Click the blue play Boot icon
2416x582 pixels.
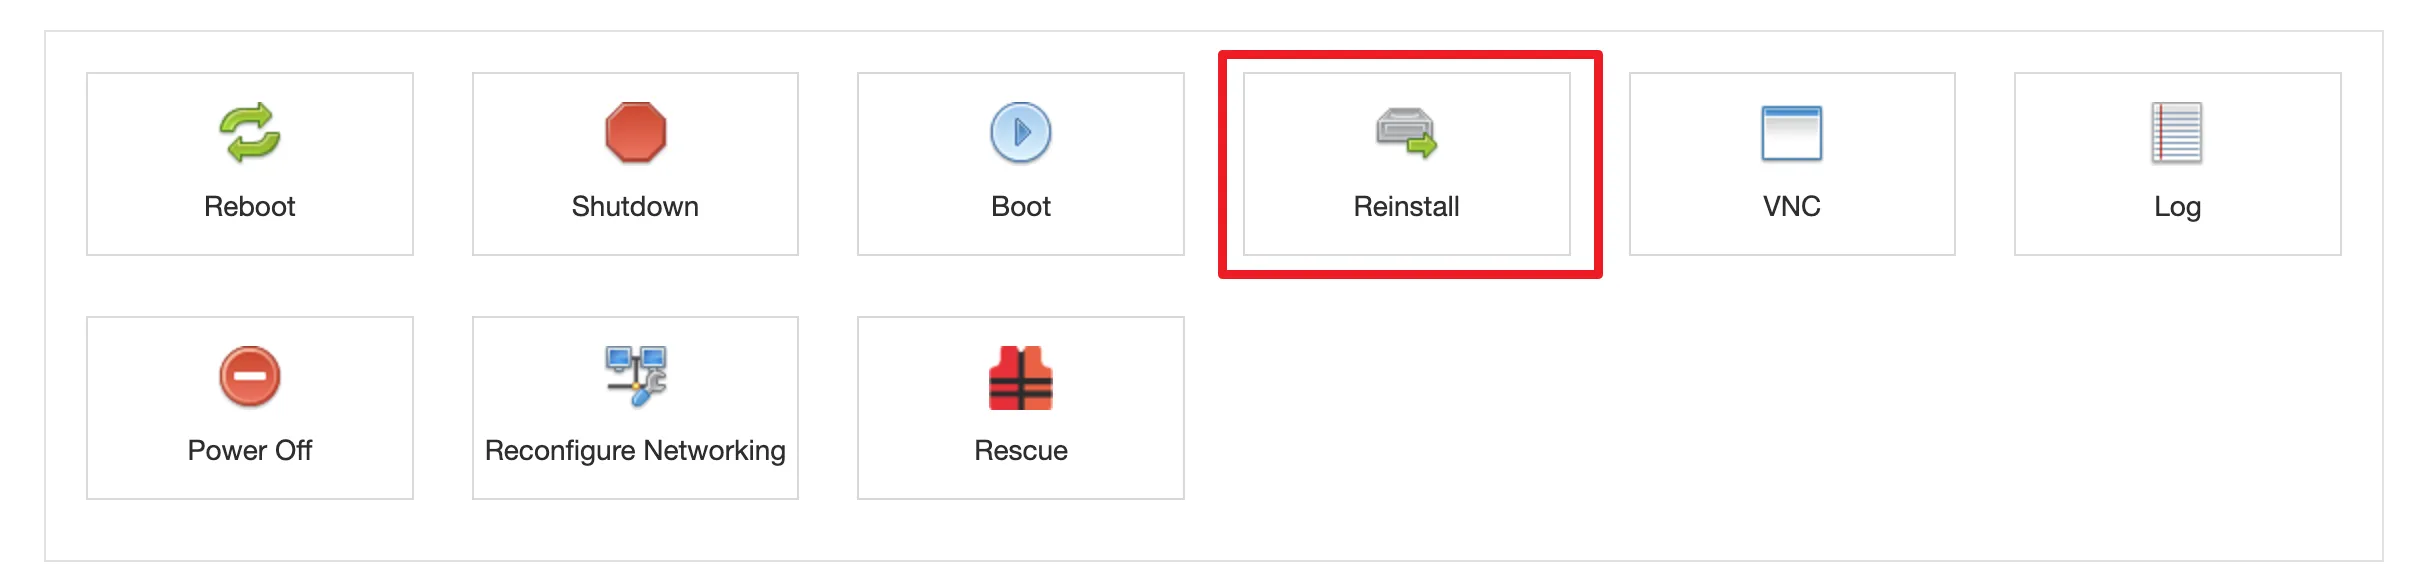click(1020, 133)
